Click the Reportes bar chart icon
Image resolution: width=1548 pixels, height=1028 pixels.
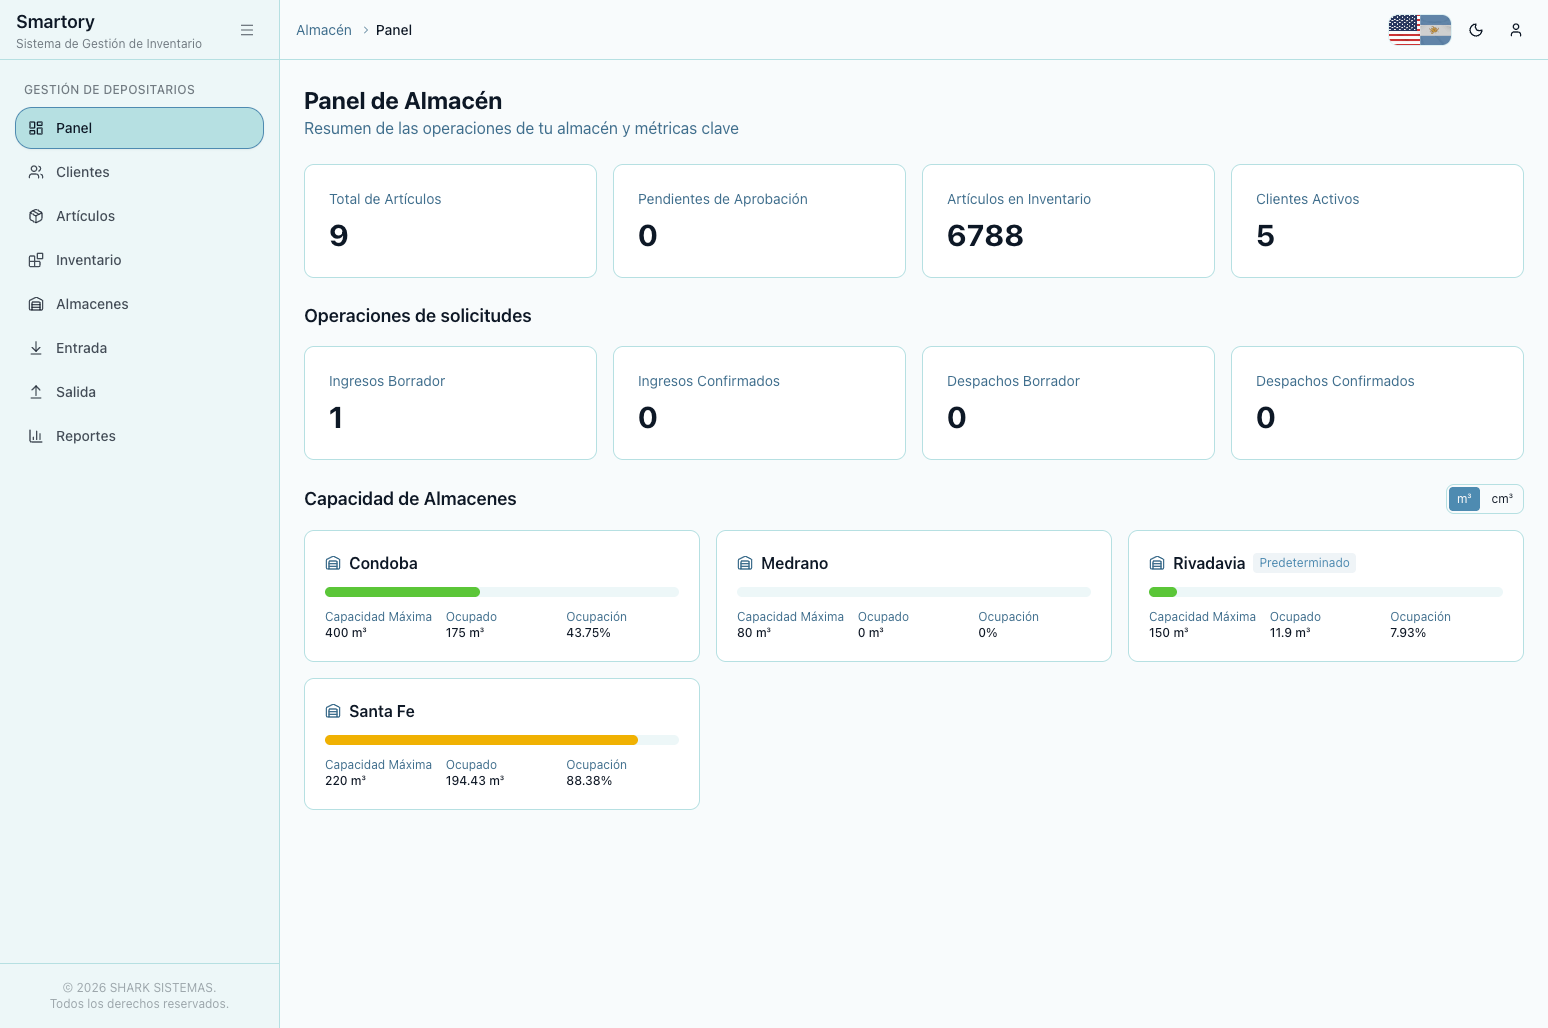36,436
